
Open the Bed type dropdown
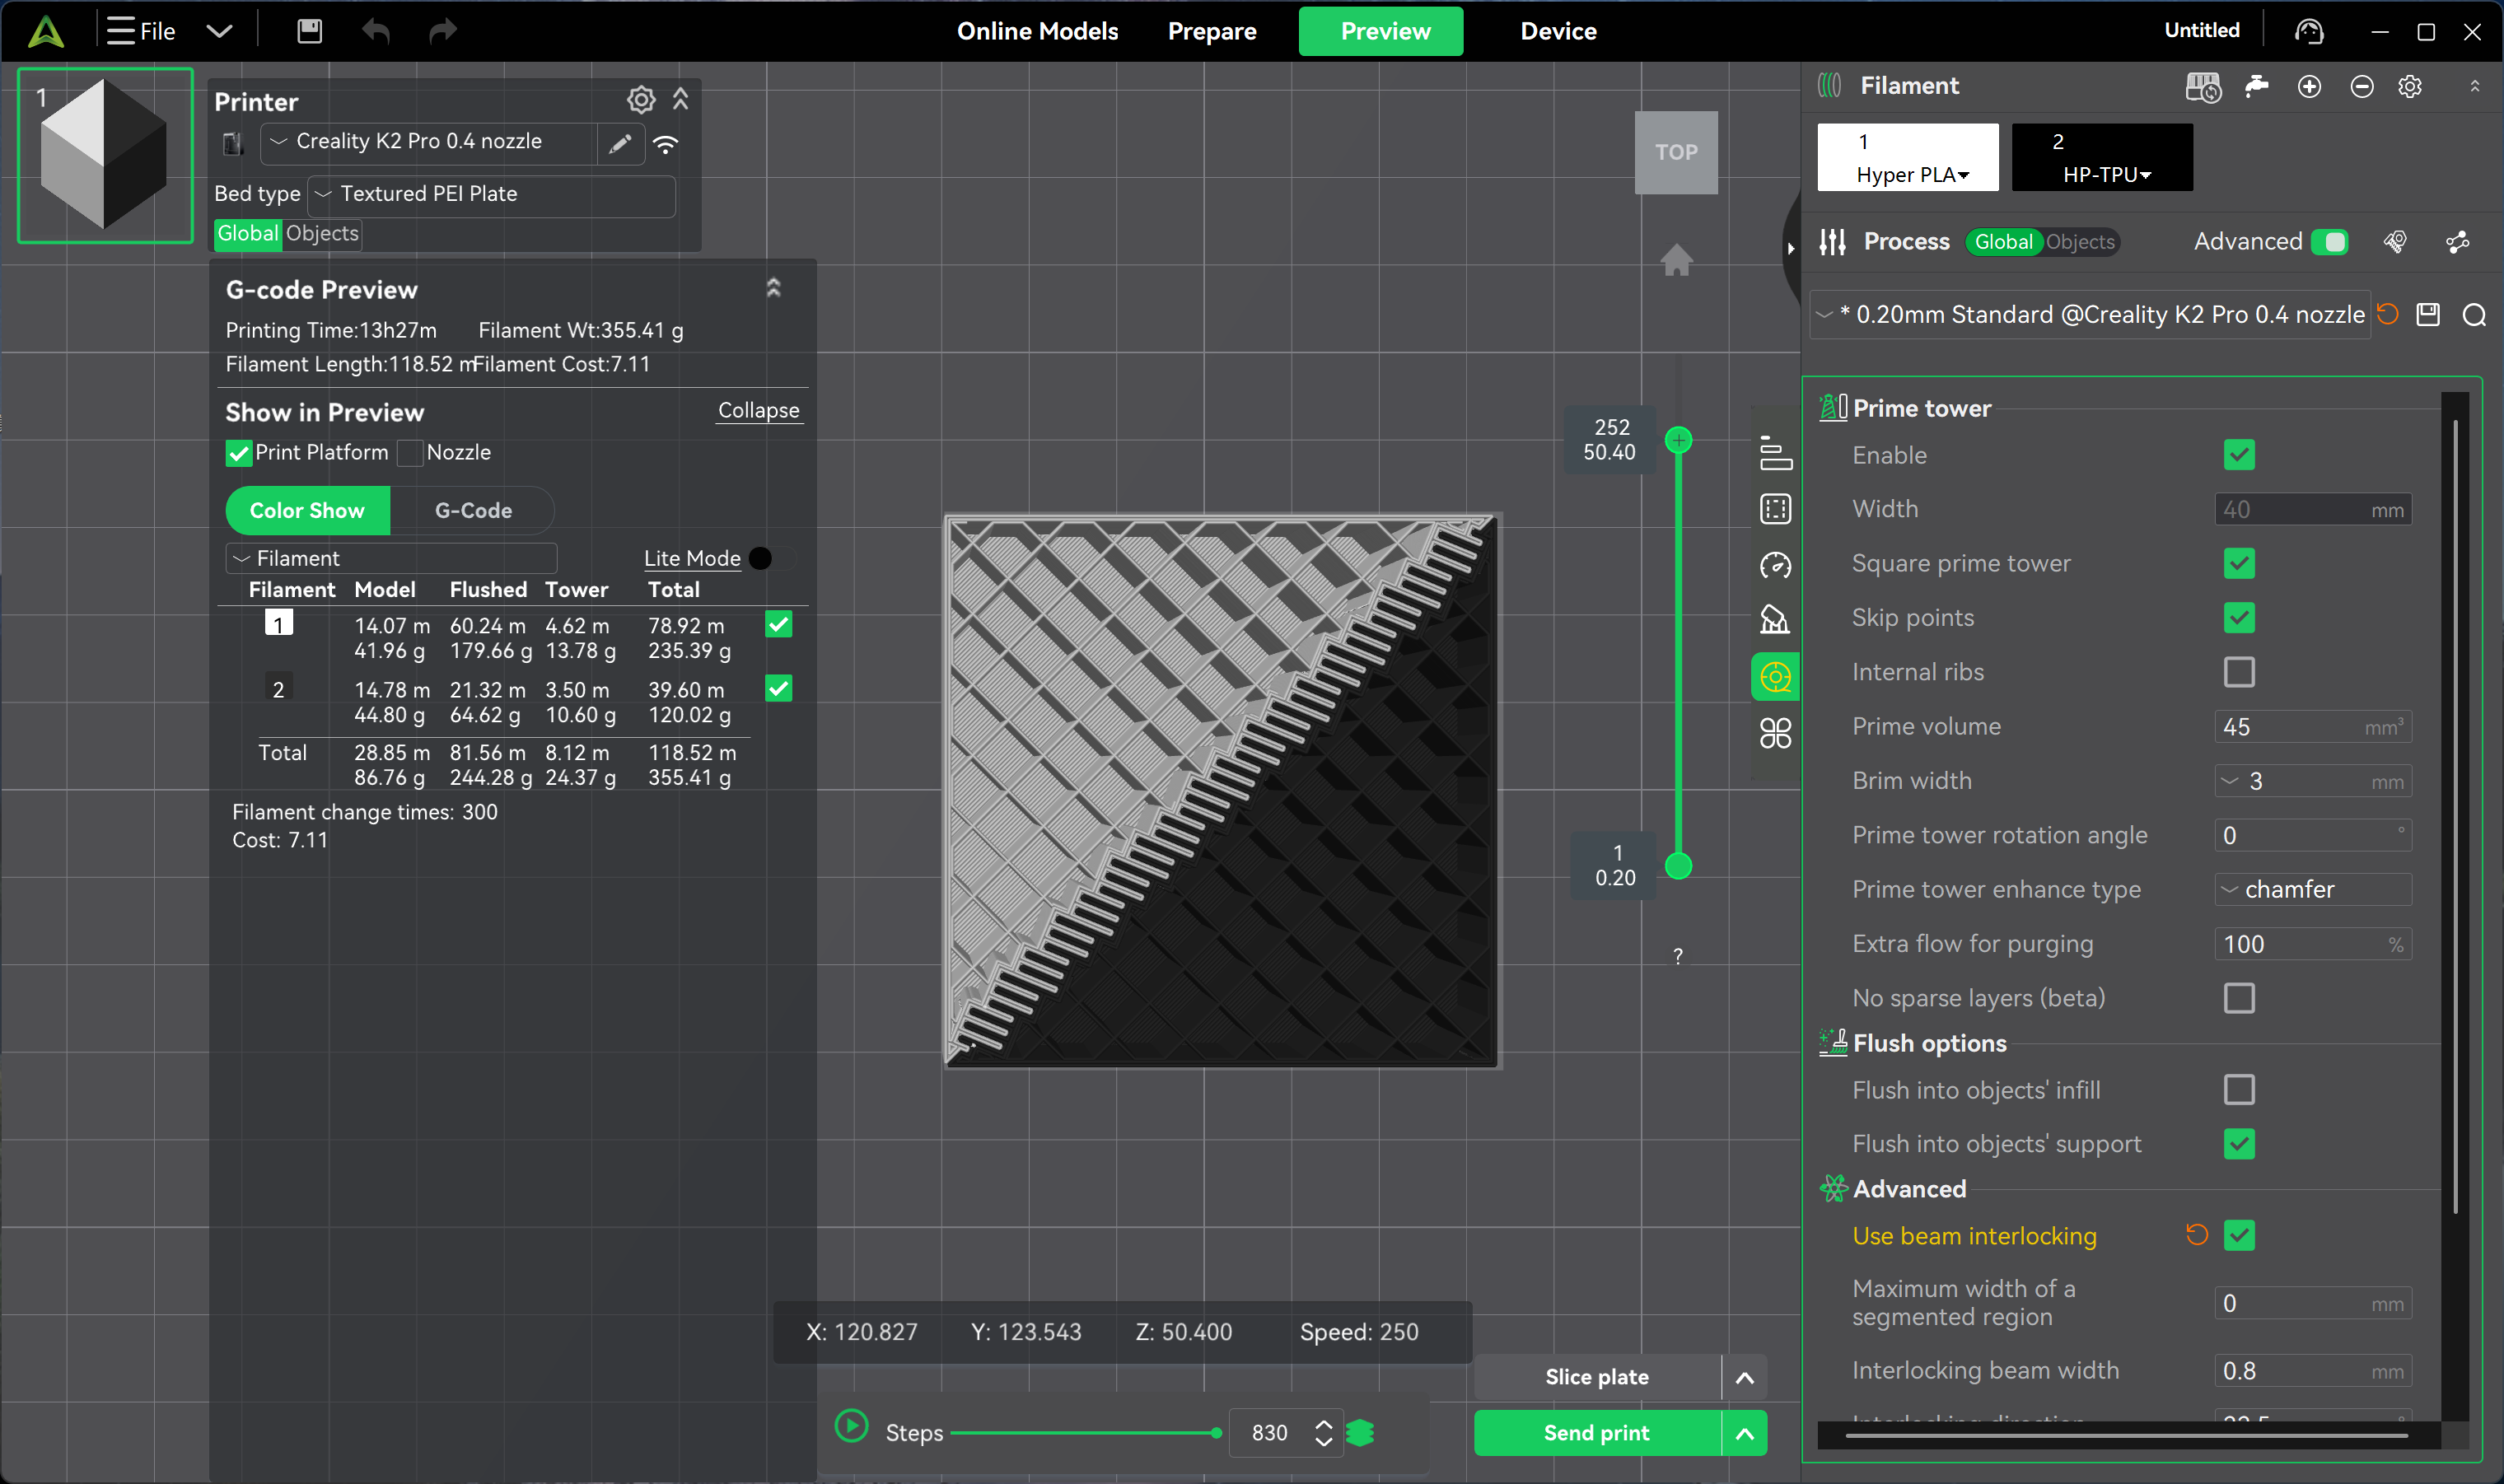491,195
